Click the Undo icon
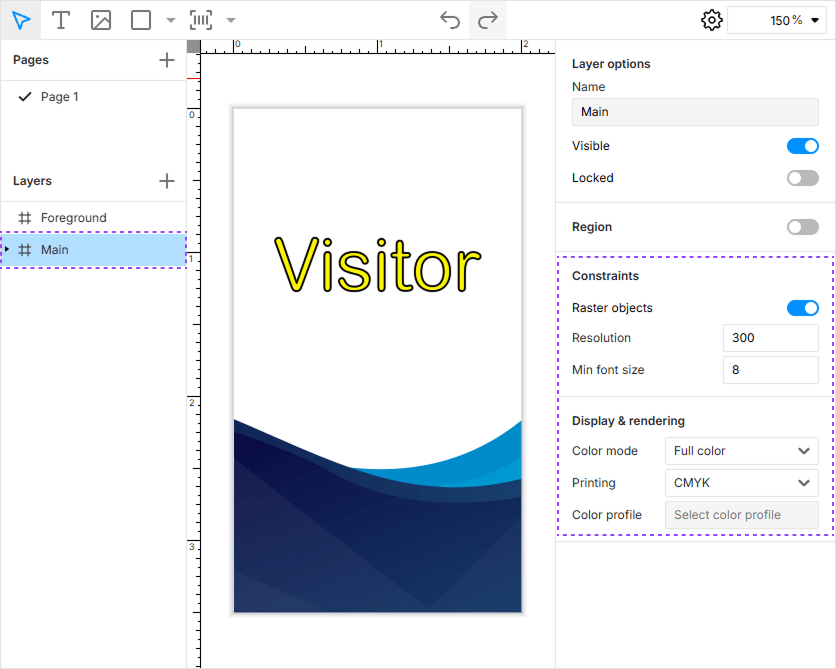 449,20
